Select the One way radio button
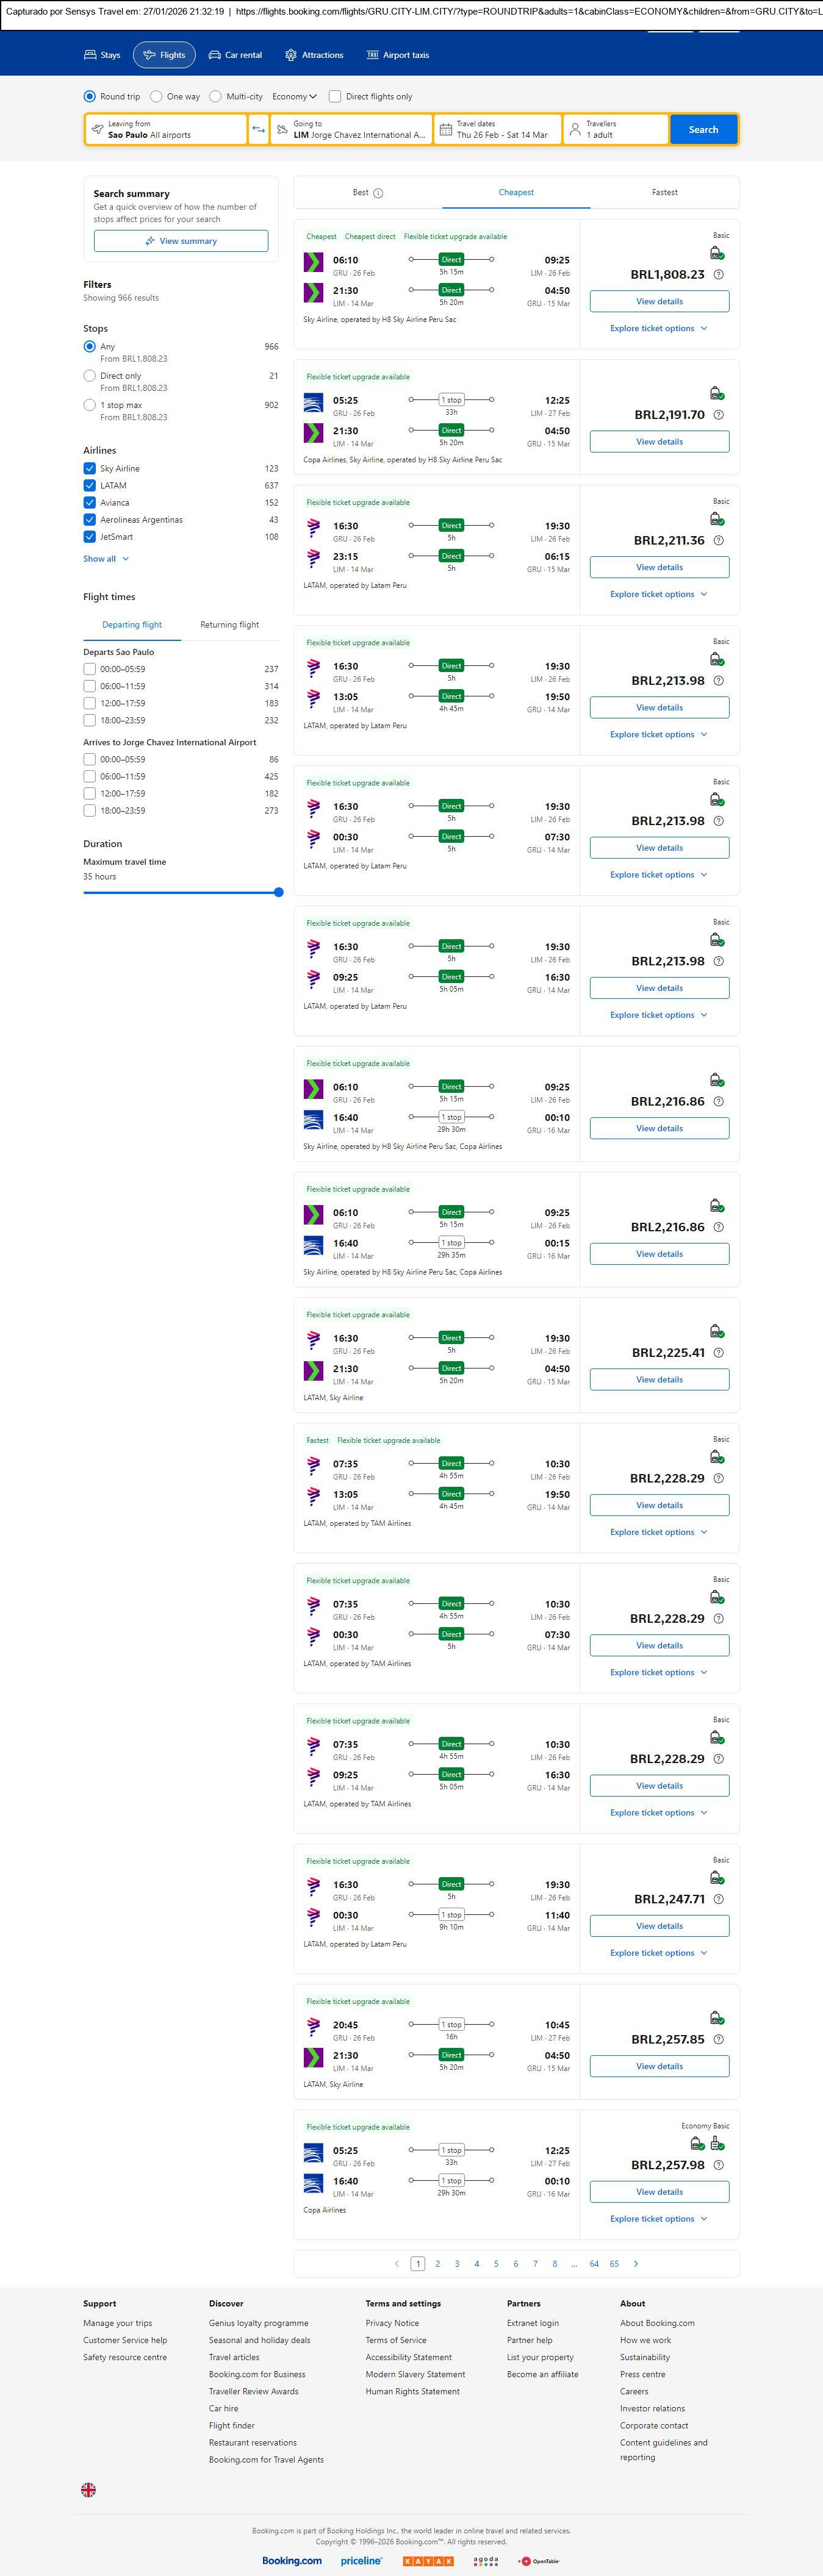This screenshot has width=823, height=2576. pyautogui.click(x=157, y=97)
